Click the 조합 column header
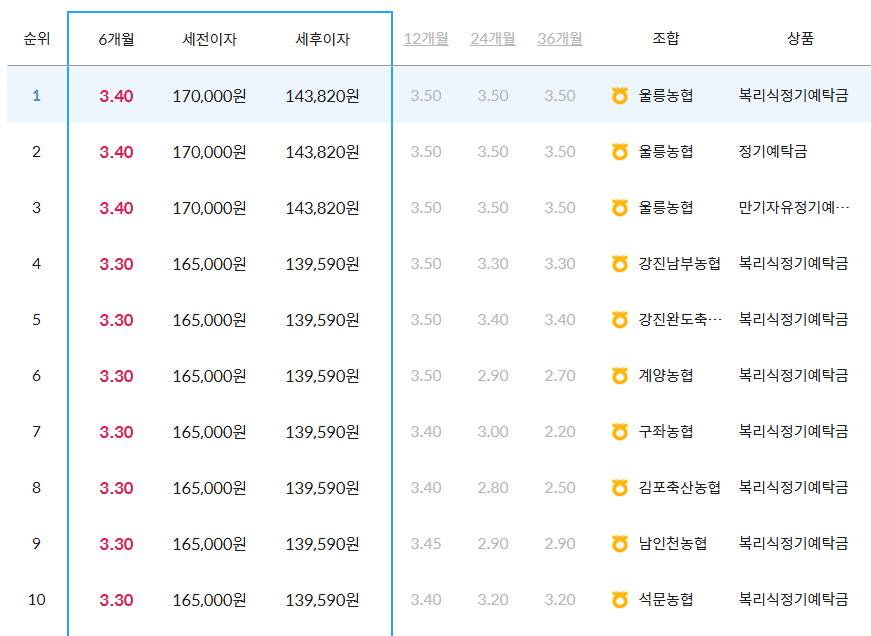 coord(665,38)
